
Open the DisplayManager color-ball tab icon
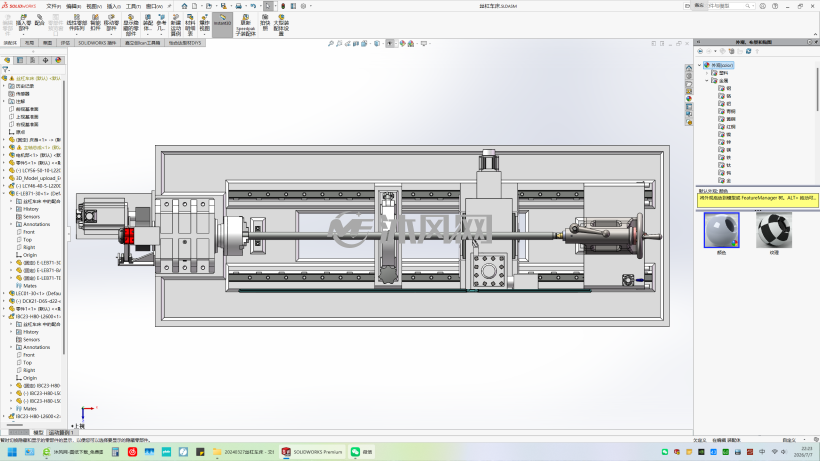(58, 60)
